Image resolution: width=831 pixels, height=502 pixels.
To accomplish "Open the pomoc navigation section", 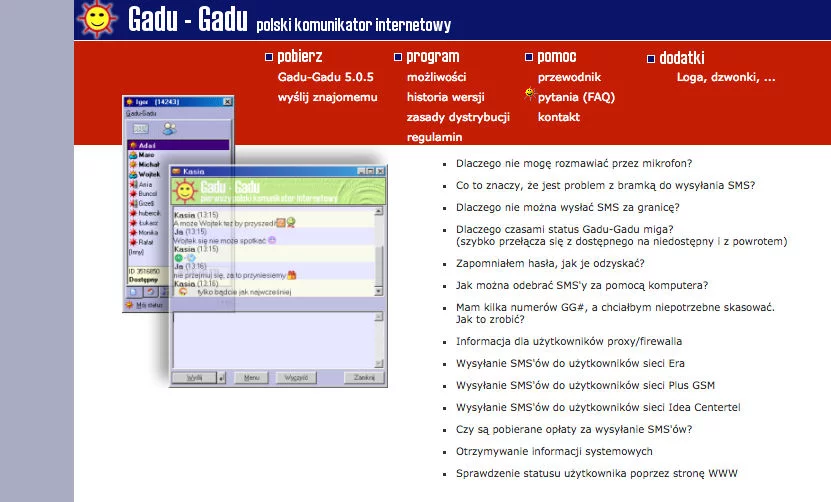I will point(556,57).
